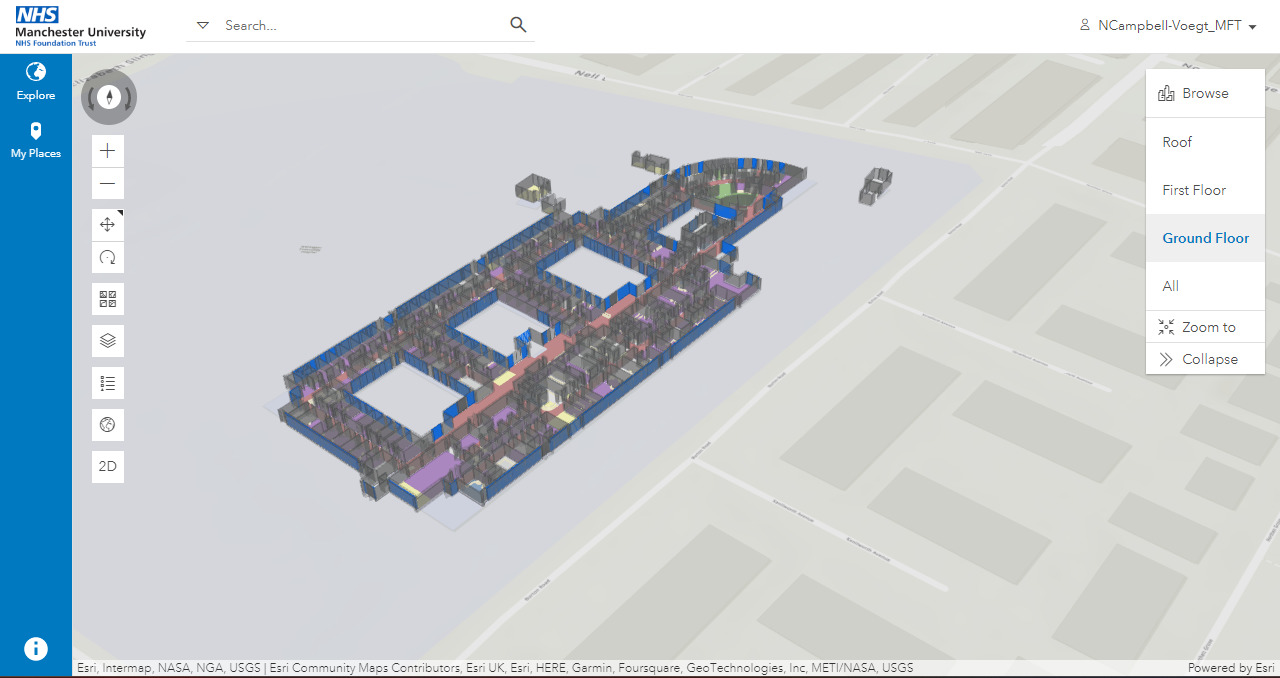
Task: Switch the scene to 2D mode
Action: [x=107, y=466]
